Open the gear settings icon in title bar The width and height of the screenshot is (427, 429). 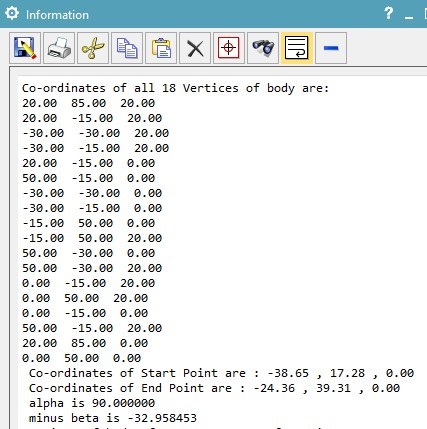[12, 14]
